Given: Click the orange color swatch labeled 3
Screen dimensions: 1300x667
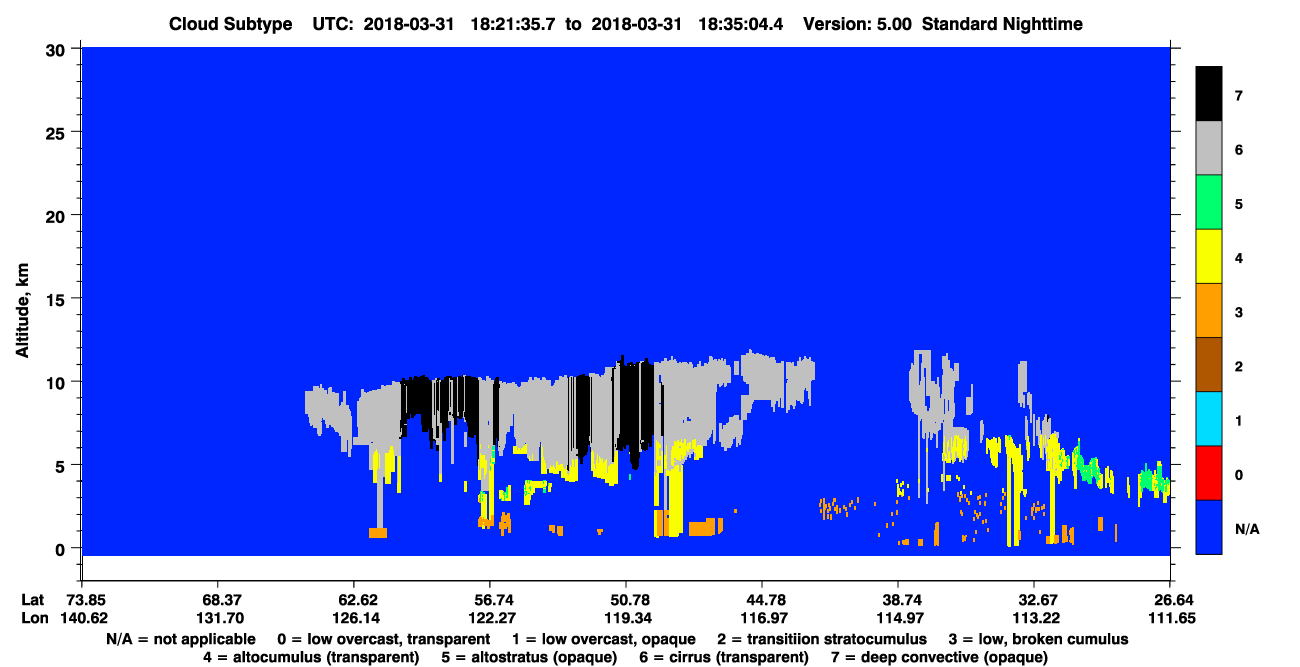Looking at the screenshot, I should point(1209,311).
